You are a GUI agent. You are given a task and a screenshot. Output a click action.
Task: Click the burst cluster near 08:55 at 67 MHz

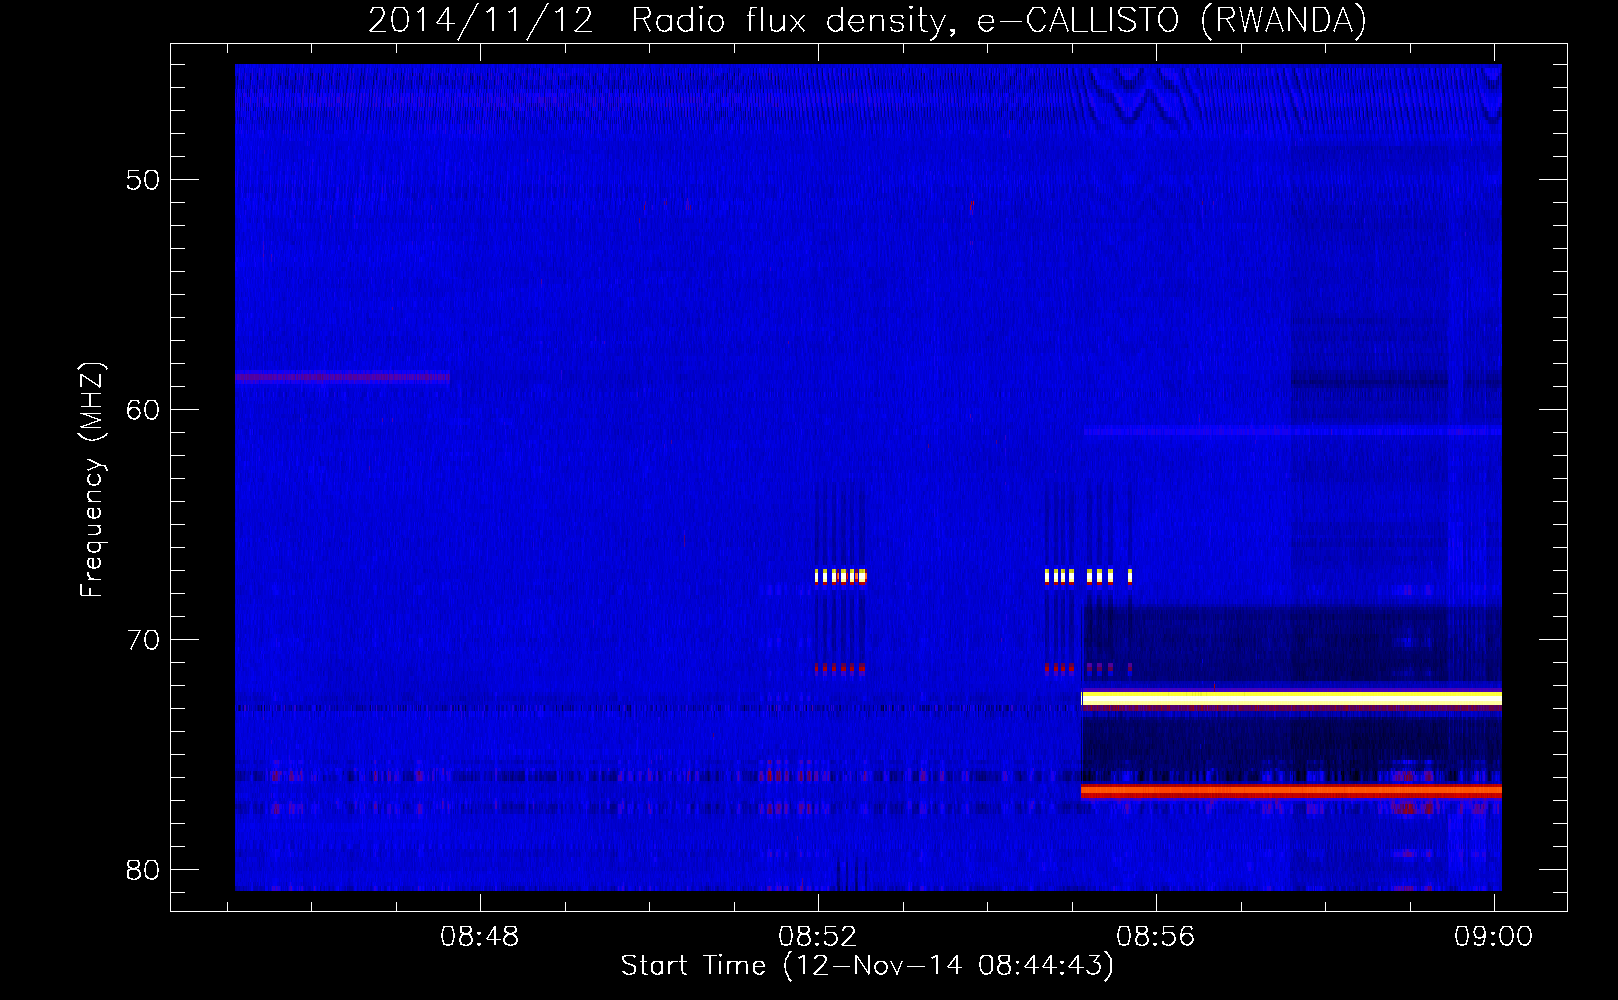click(1089, 576)
